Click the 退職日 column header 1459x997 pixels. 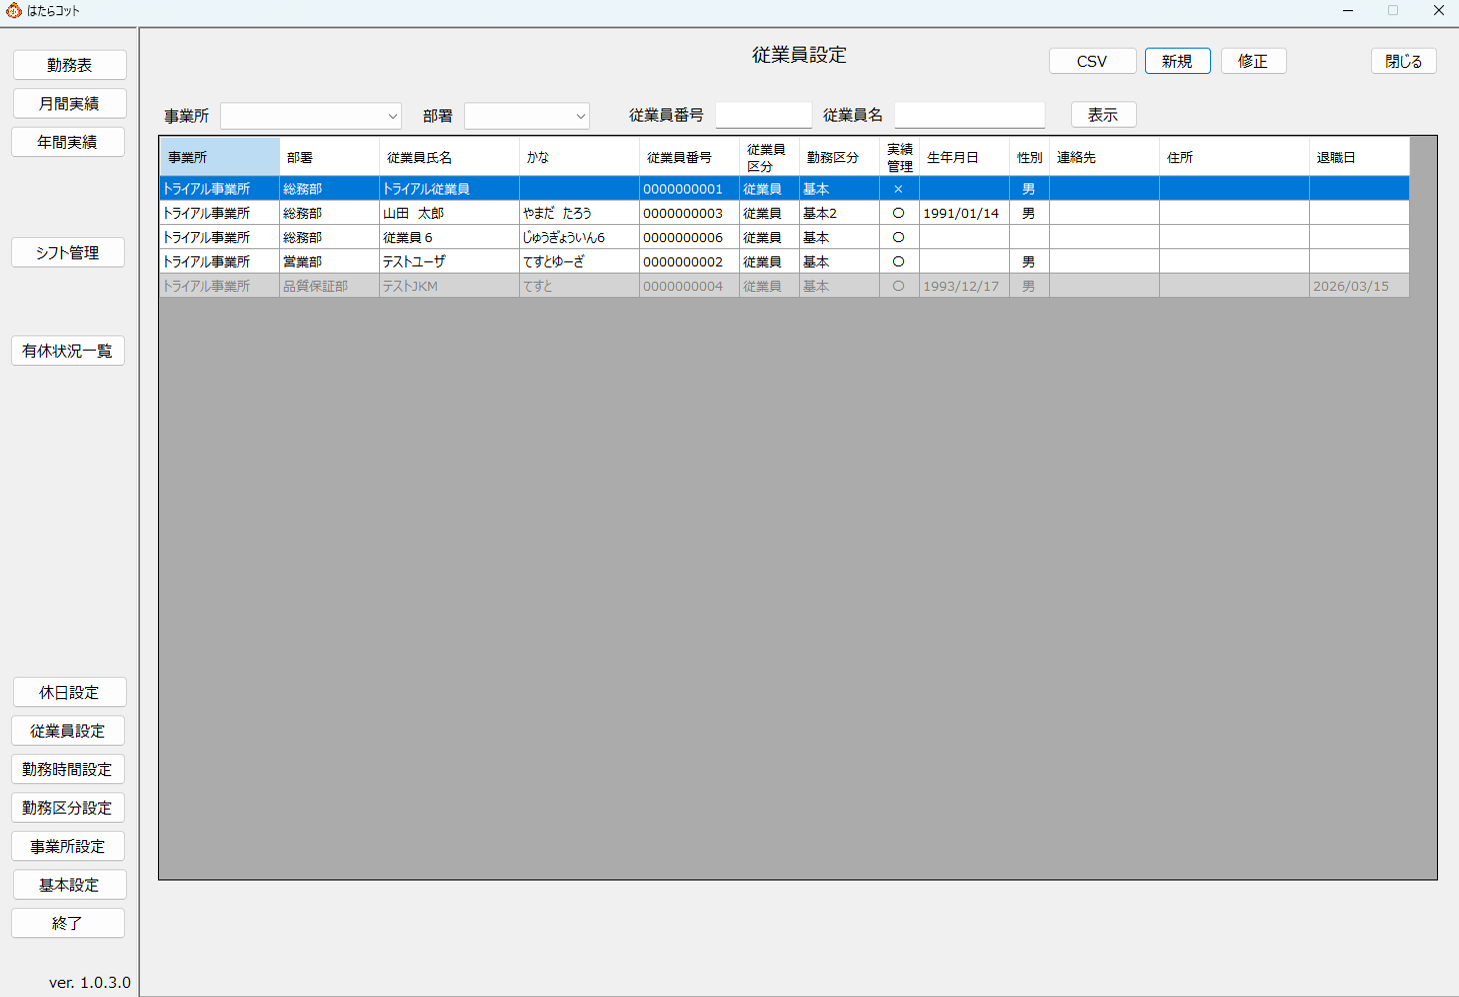1358,157
